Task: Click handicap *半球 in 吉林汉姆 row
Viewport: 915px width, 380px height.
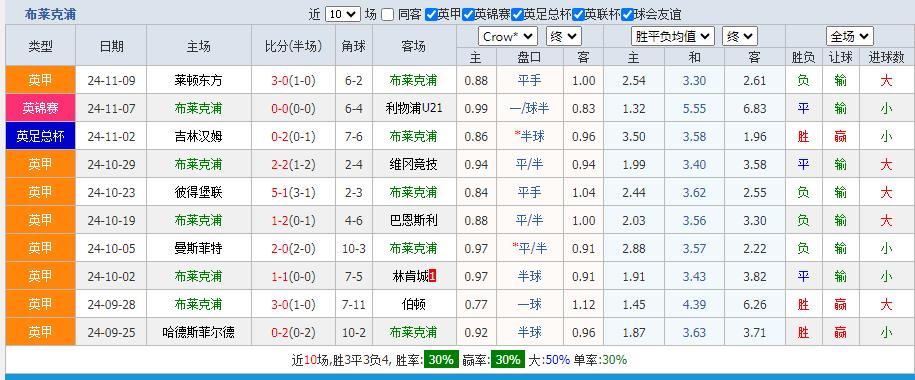Action: (x=529, y=136)
